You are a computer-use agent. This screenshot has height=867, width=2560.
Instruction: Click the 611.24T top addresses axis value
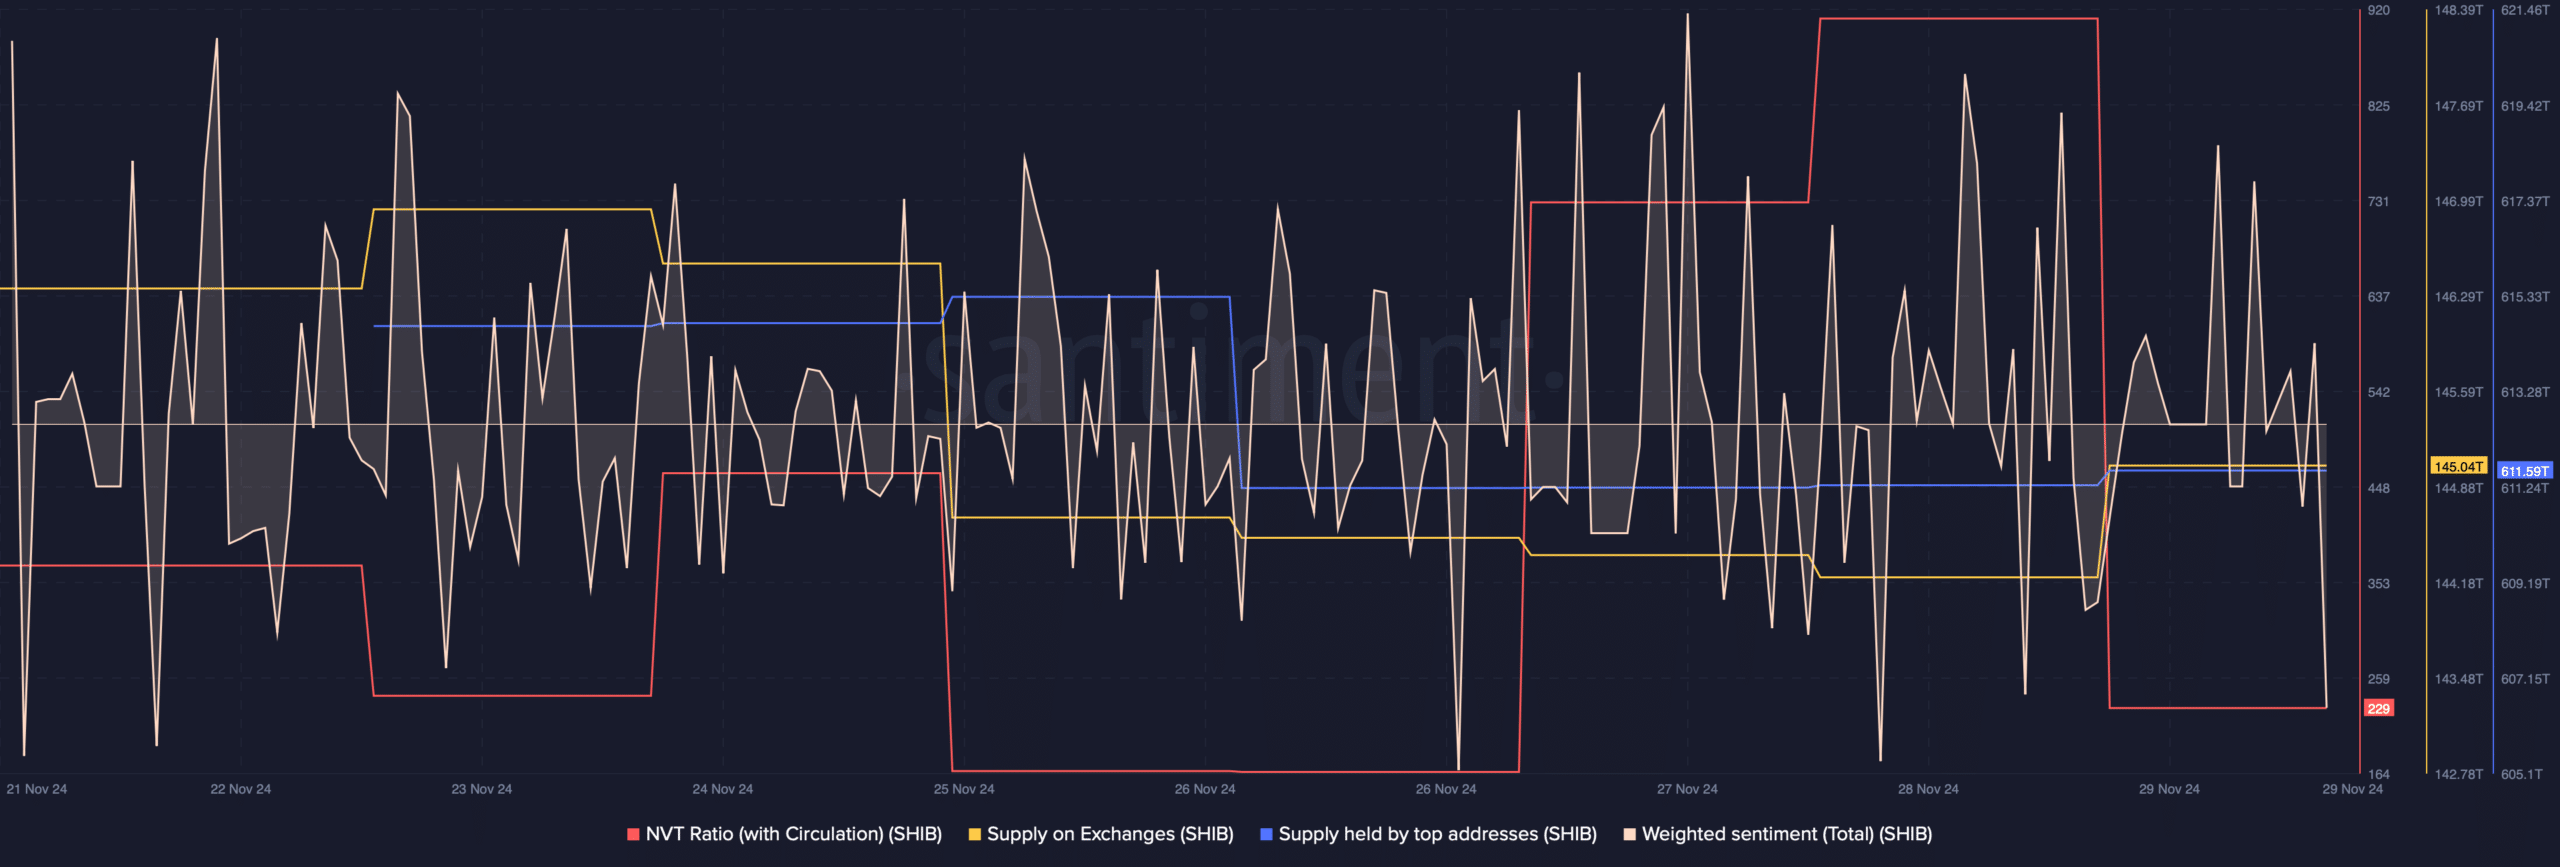2525,488
